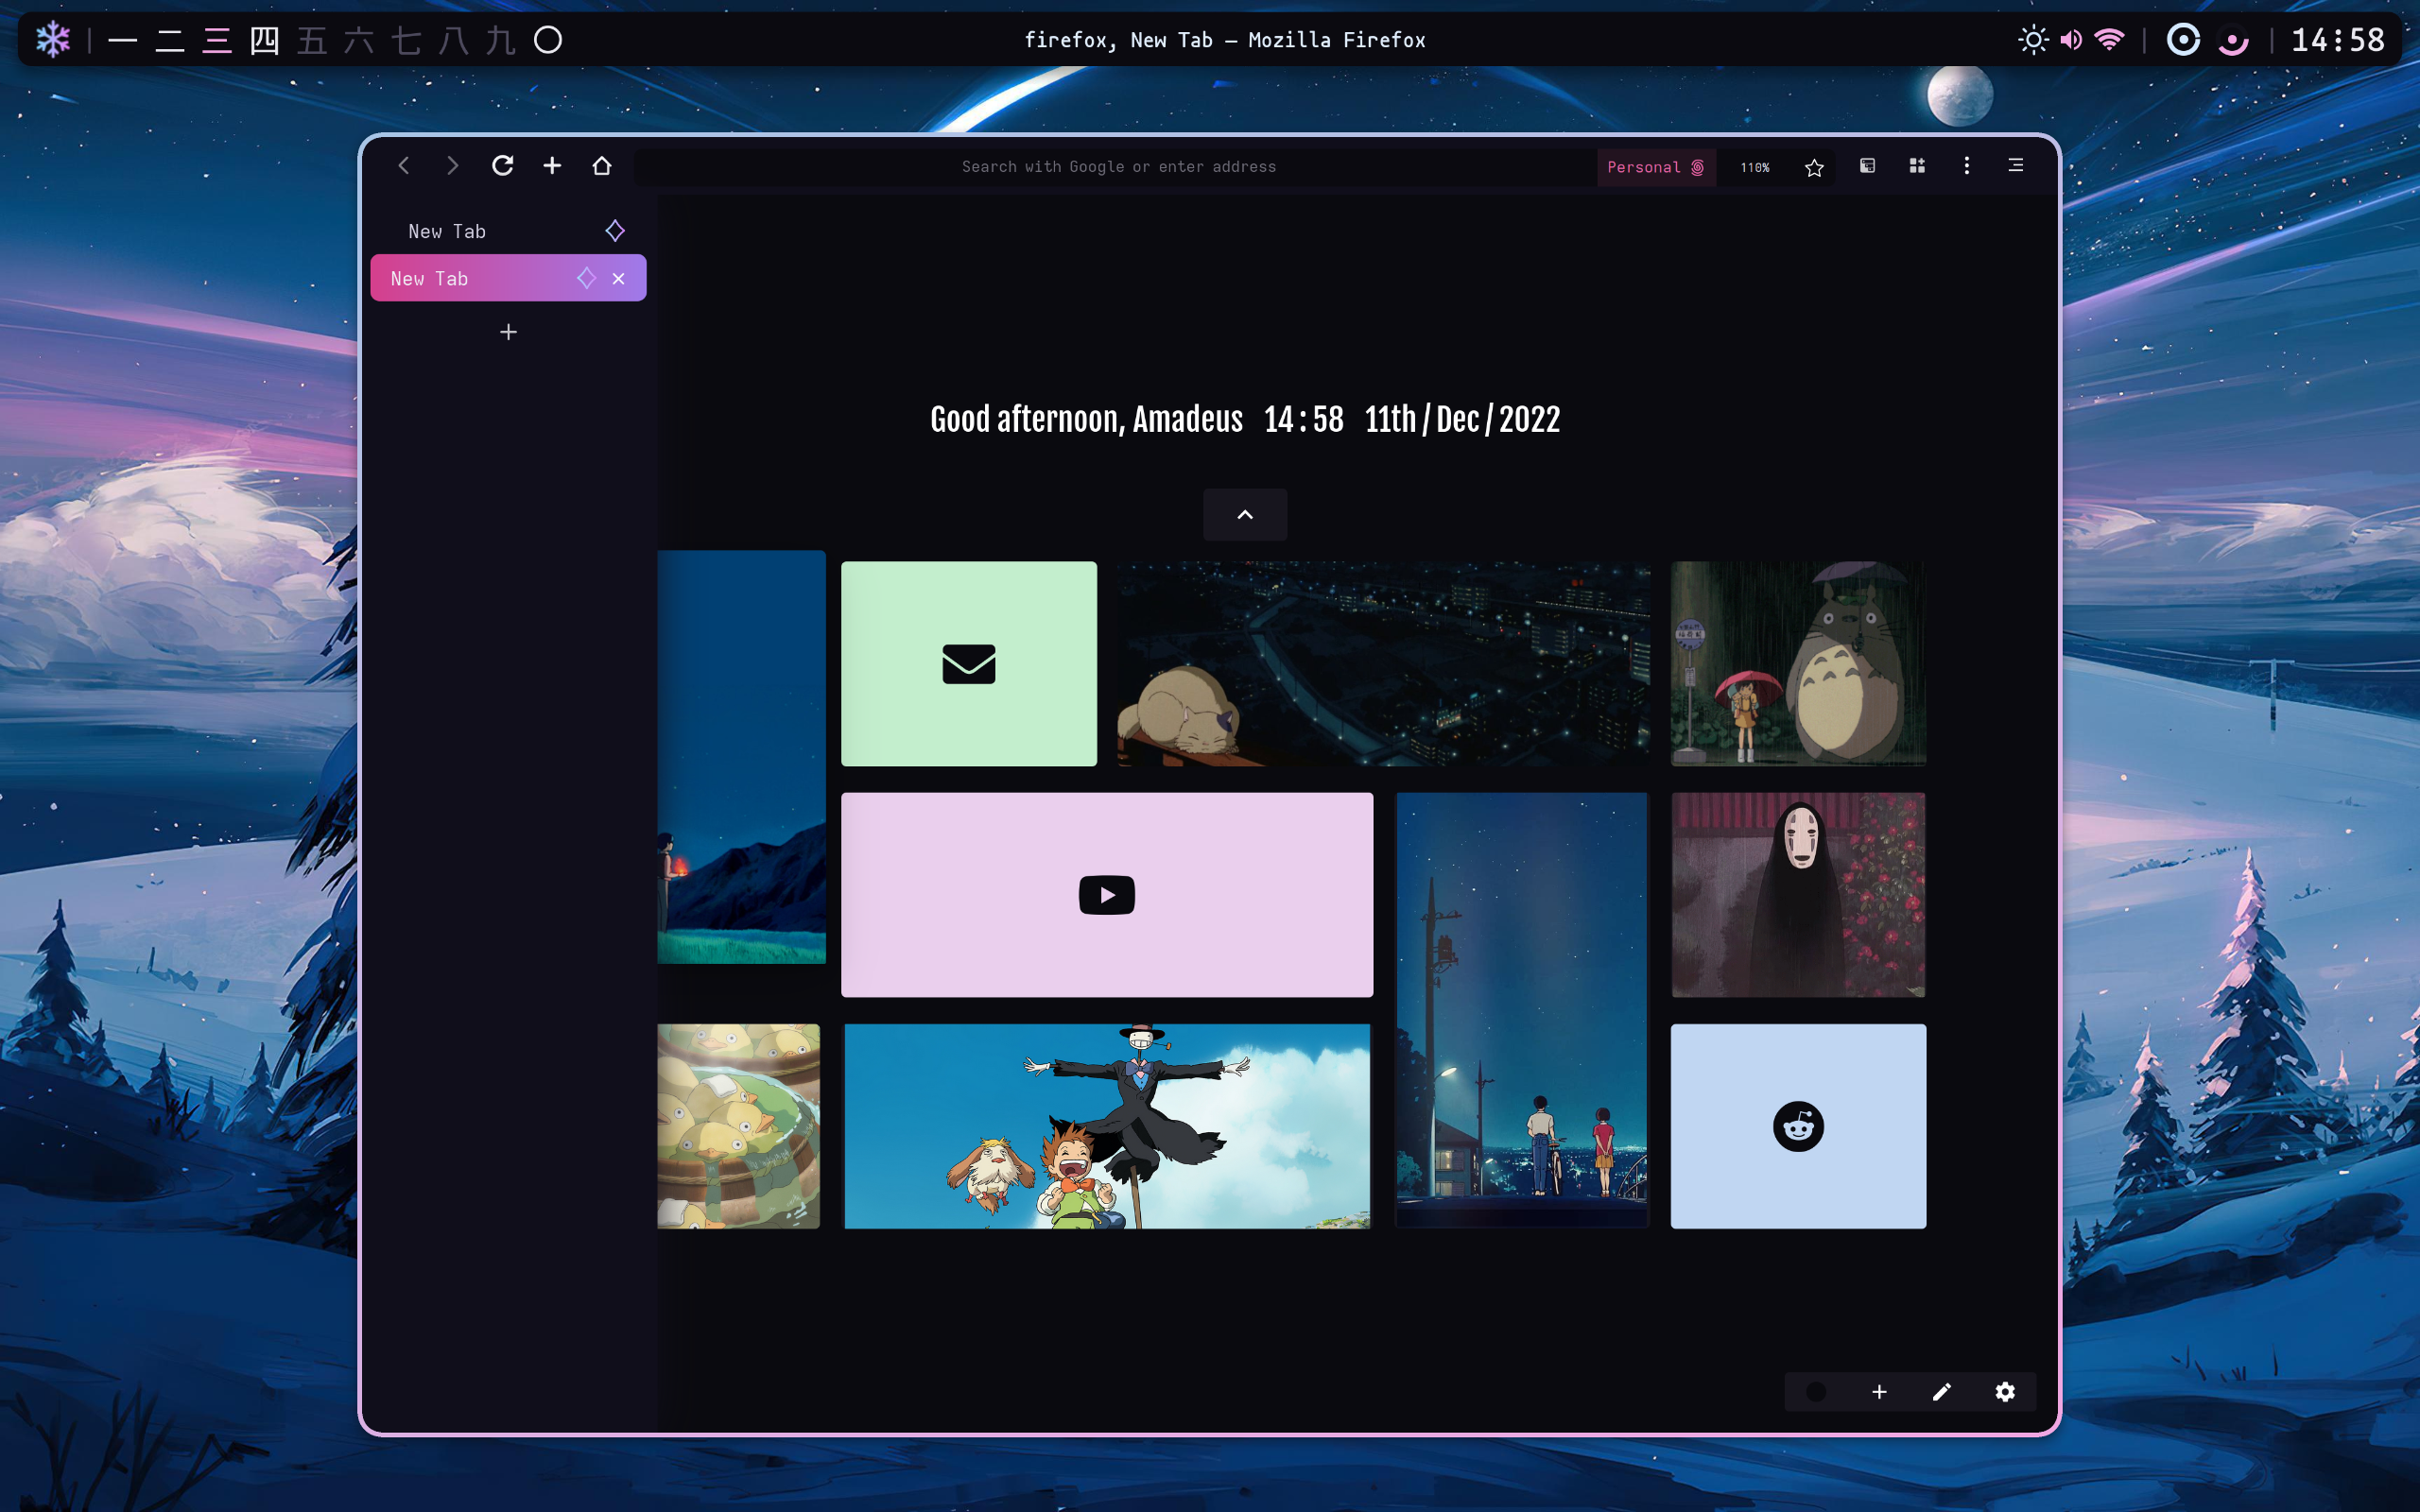Click the reload page icon
The width and height of the screenshot is (2420, 1512).
pos(502,166)
